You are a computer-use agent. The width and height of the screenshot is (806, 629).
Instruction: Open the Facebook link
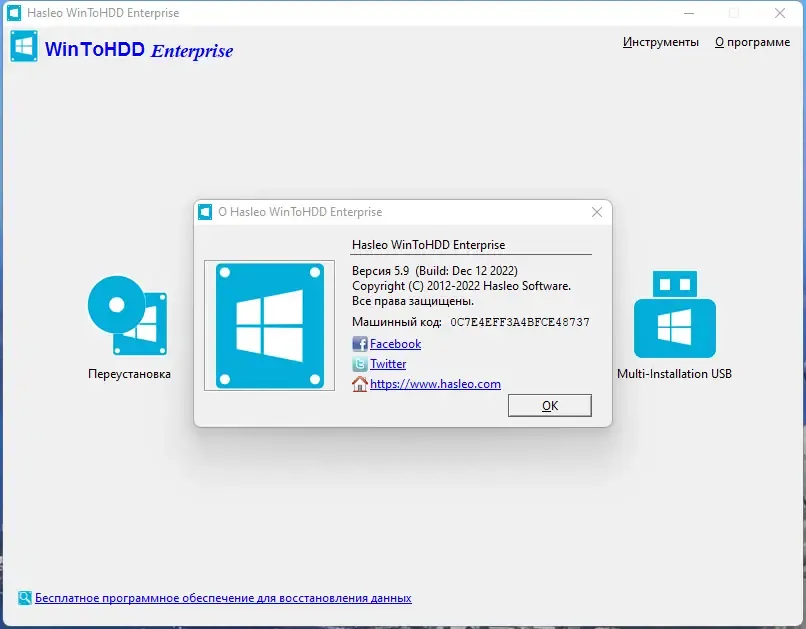pyautogui.click(x=395, y=344)
